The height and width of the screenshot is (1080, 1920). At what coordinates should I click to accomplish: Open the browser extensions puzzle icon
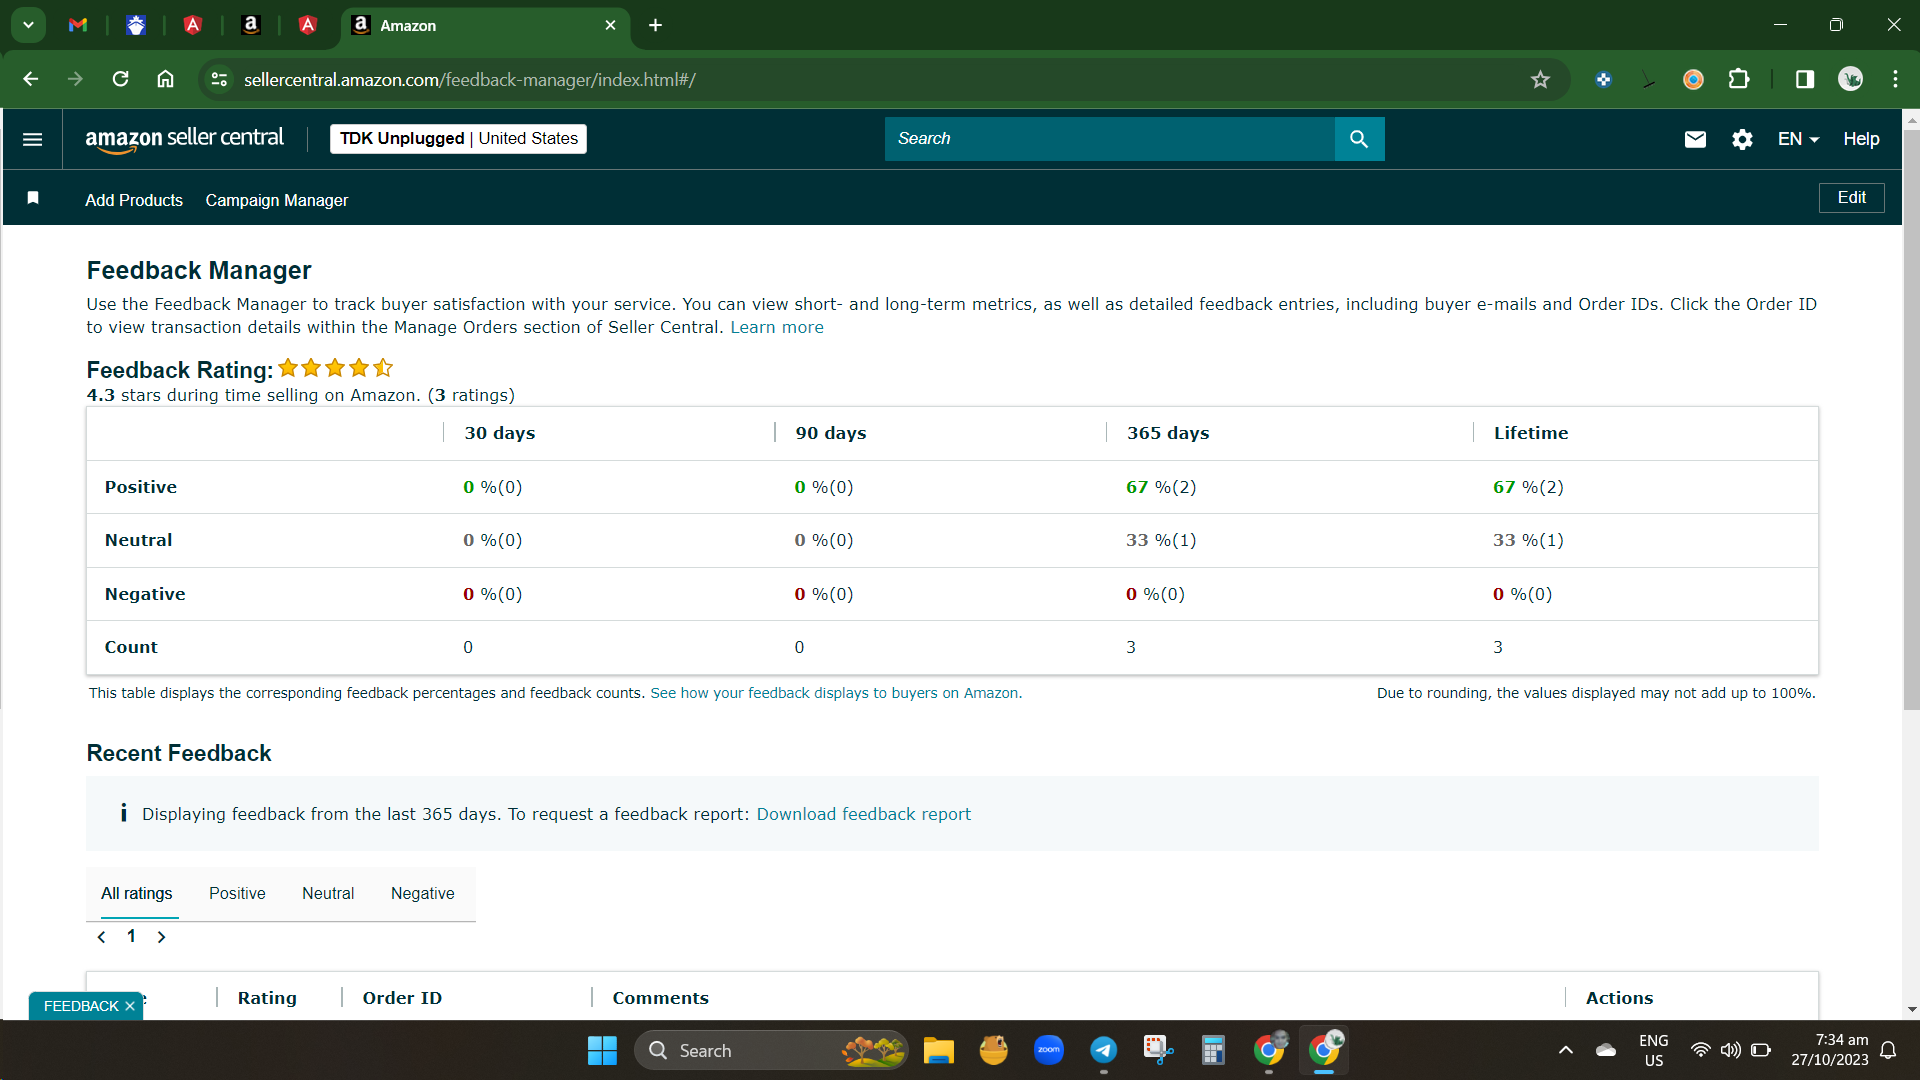(1739, 79)
